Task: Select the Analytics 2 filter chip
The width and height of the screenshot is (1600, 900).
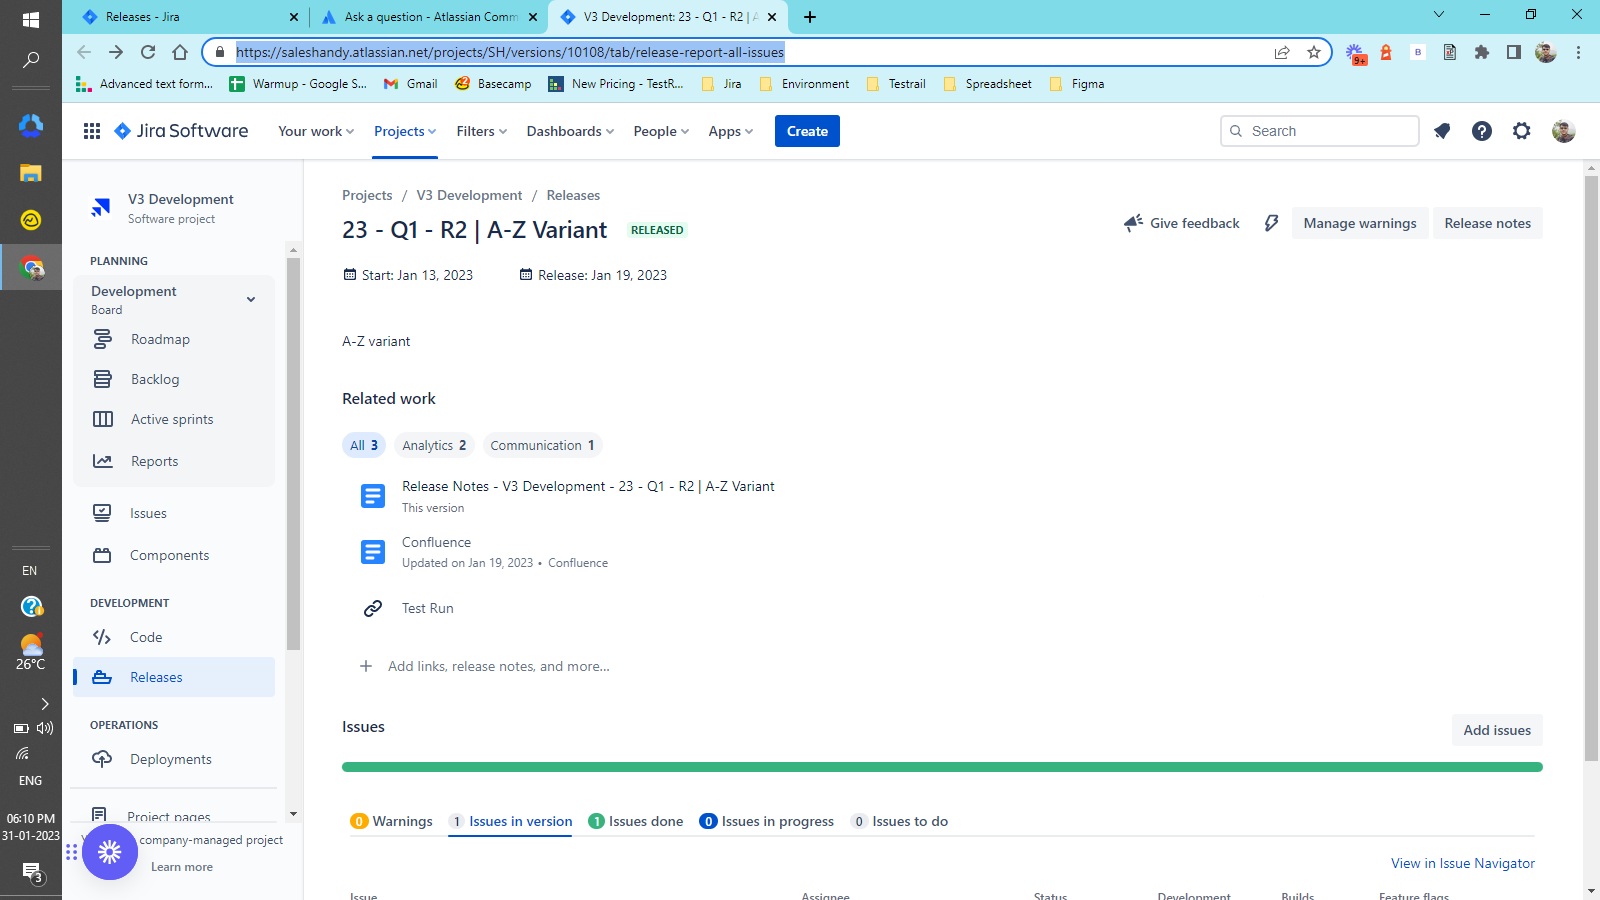Action: click(x=434, y=445)
